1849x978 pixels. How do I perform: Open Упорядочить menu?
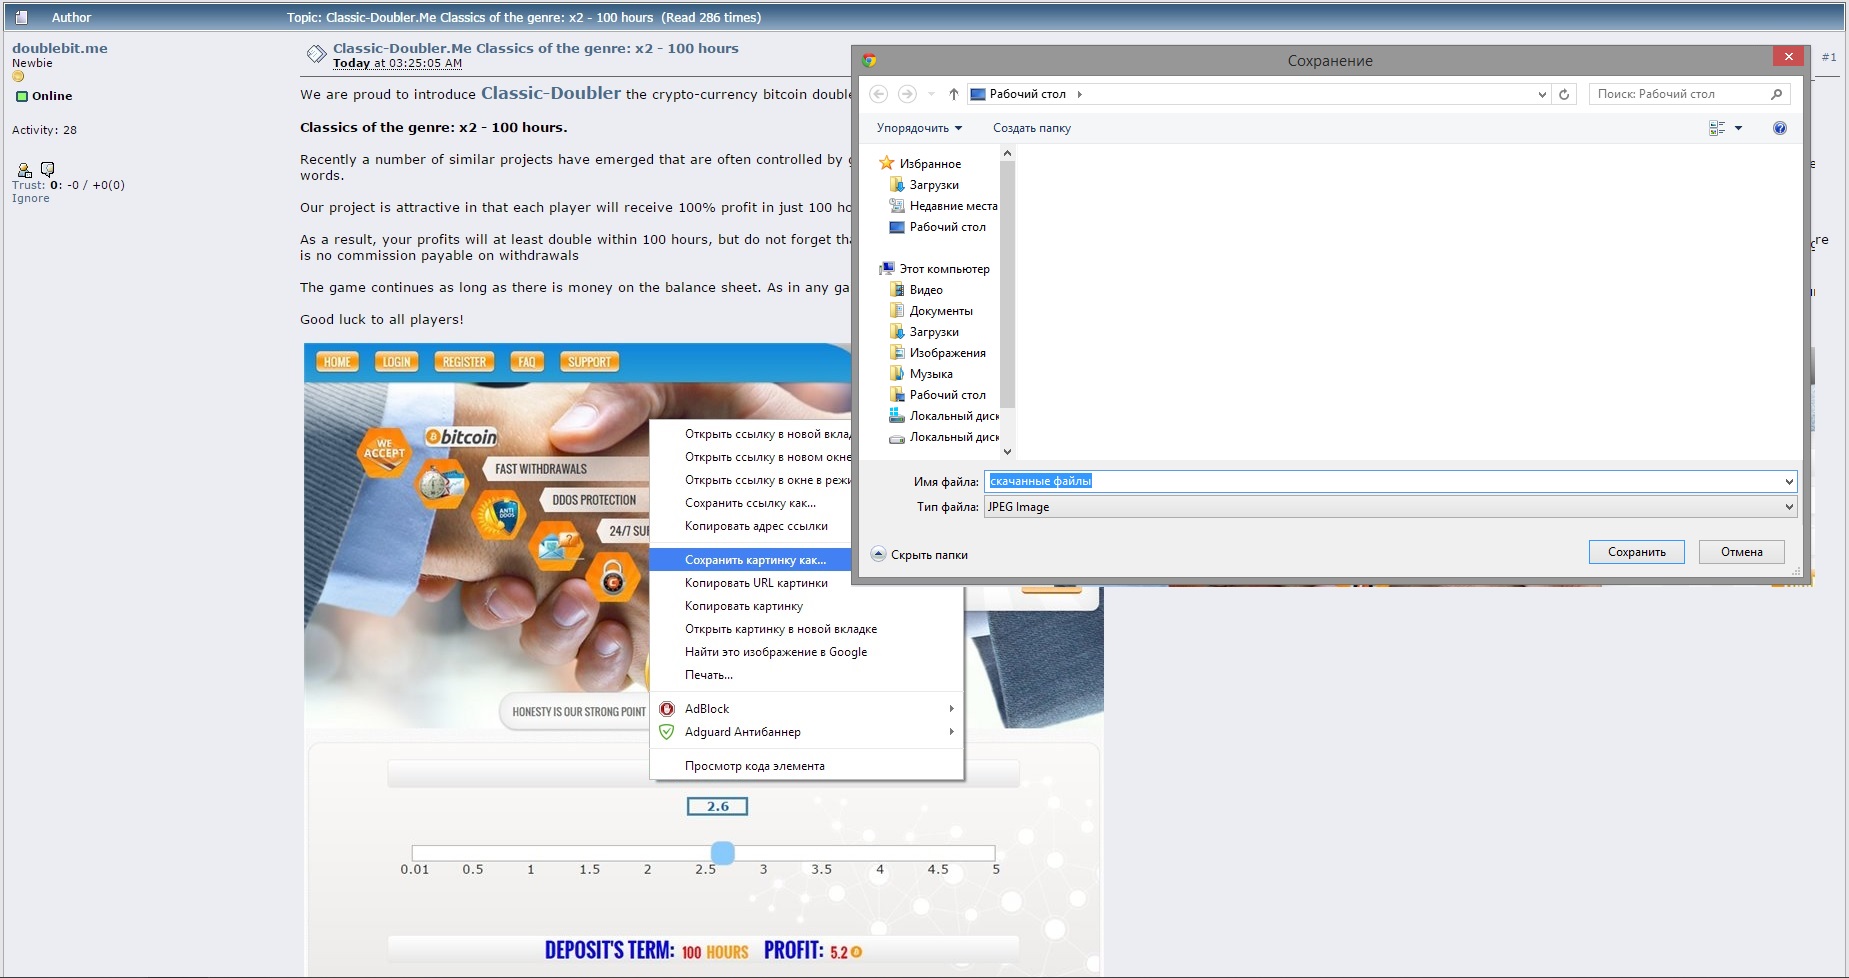tap(919, 128)
